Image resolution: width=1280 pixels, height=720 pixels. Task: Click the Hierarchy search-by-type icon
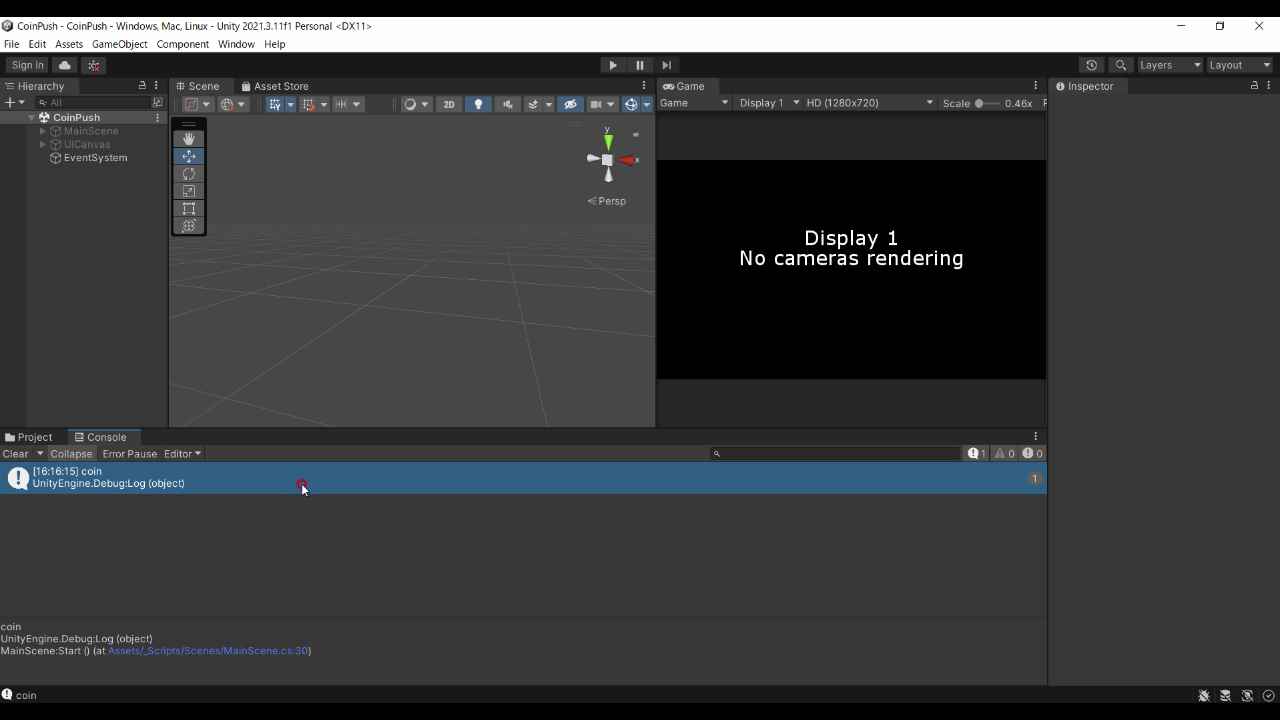click(x=157, y=103)
